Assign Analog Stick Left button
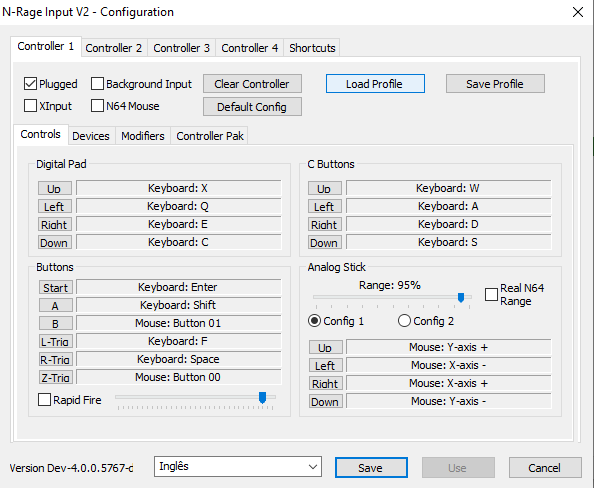The width and height of the screenshot is (594, 488). pos(326,365)
